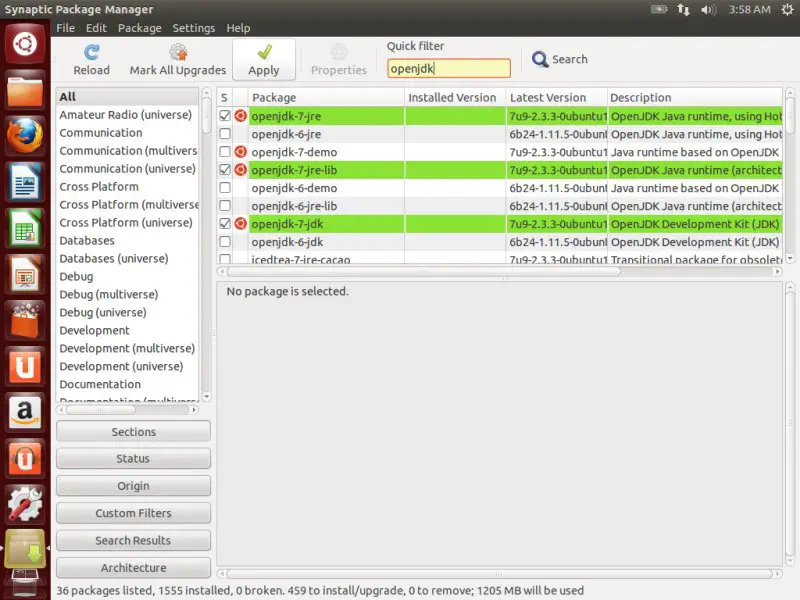Sort by the Package column header
The height and width of the screenshot is (600, 800).
pyautogui.click(x=326, y=97)
